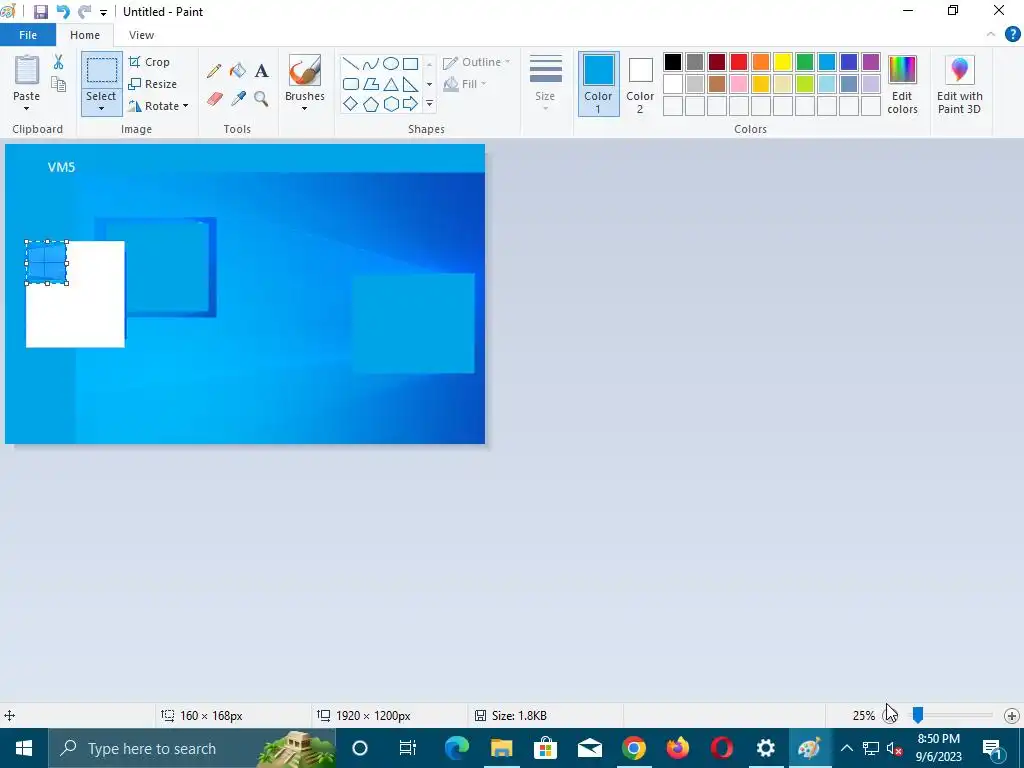This screenshot has width=1024, height=768.
Task: Move down one row in the Shapes gallery
Action: coord(429,84)
